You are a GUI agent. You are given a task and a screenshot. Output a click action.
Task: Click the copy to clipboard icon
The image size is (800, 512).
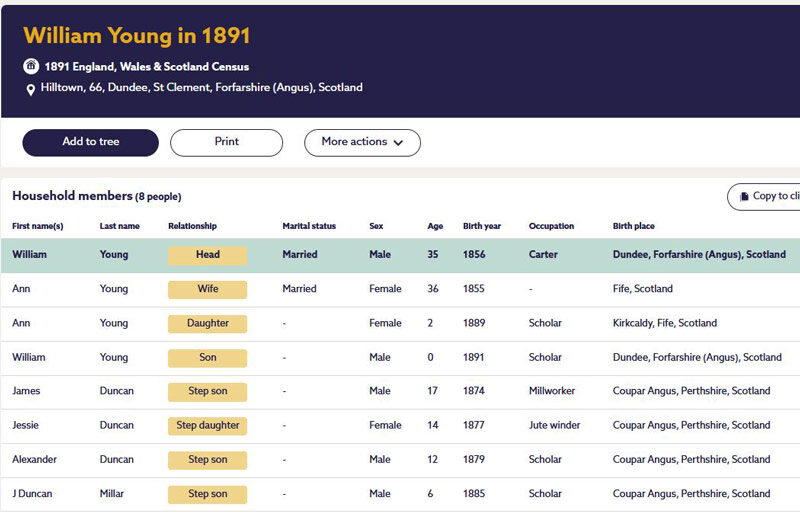(x=744, y=197)
